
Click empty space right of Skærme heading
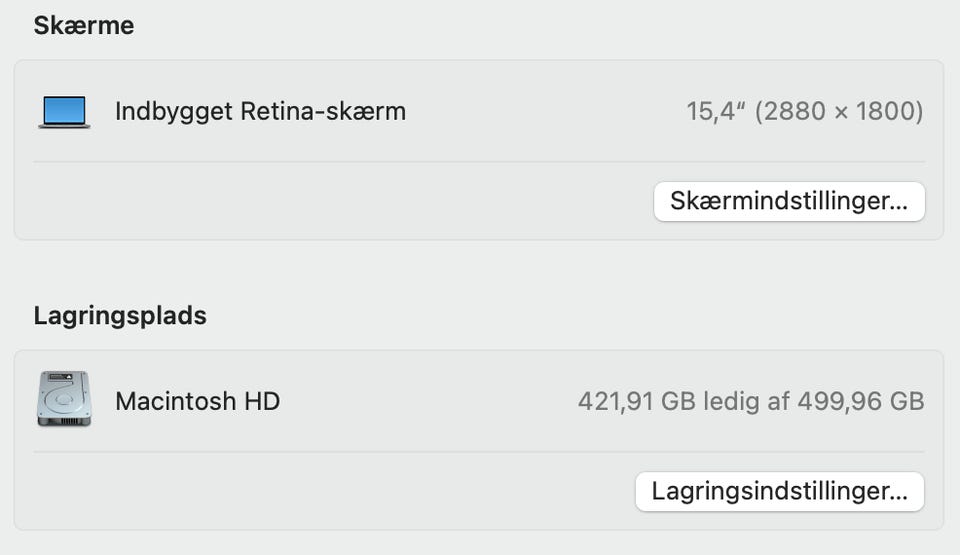pos(500,25)
